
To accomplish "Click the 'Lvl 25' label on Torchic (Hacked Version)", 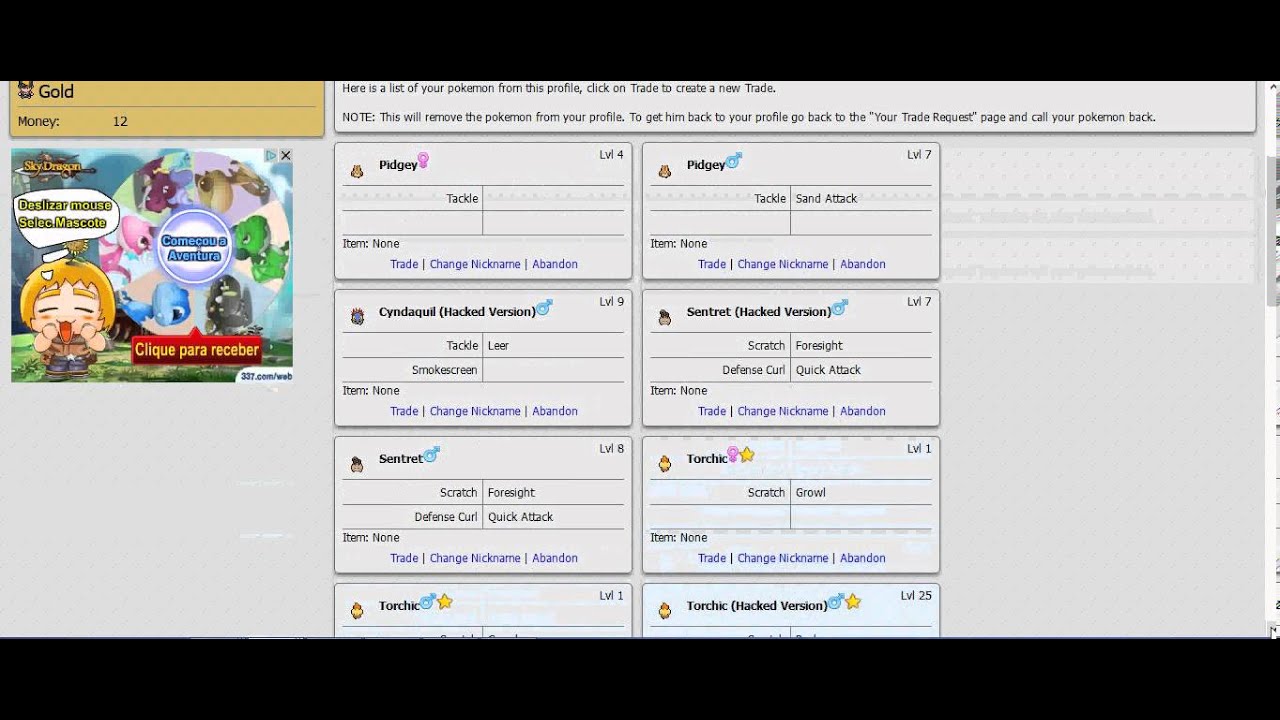I will pyautogui.click(x=916, y=596).
